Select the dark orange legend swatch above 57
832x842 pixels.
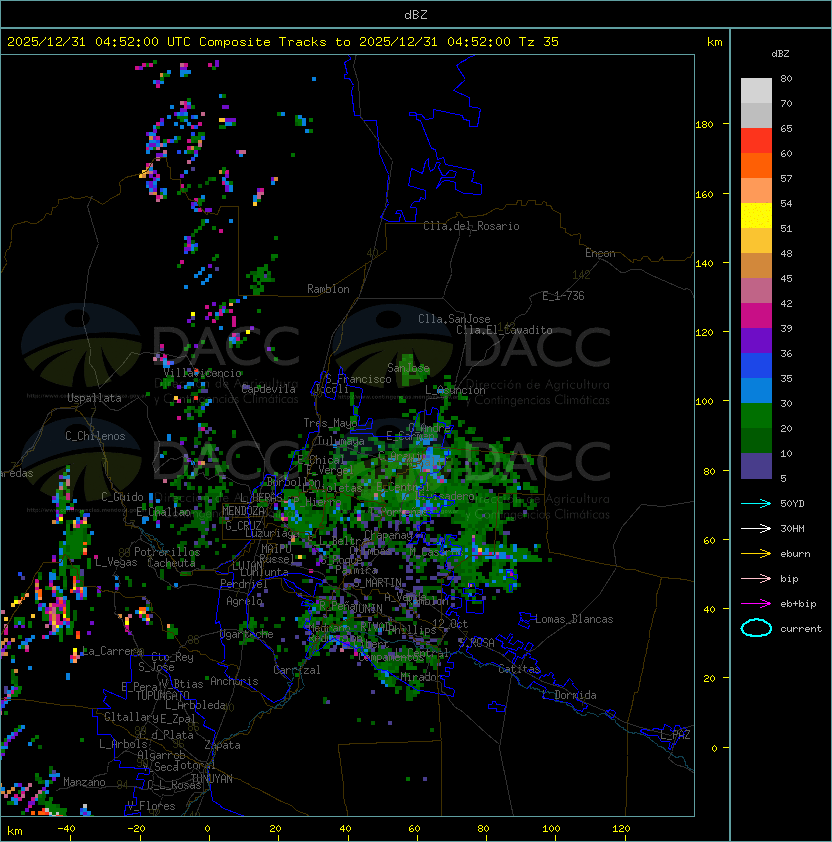pos(756,165)
